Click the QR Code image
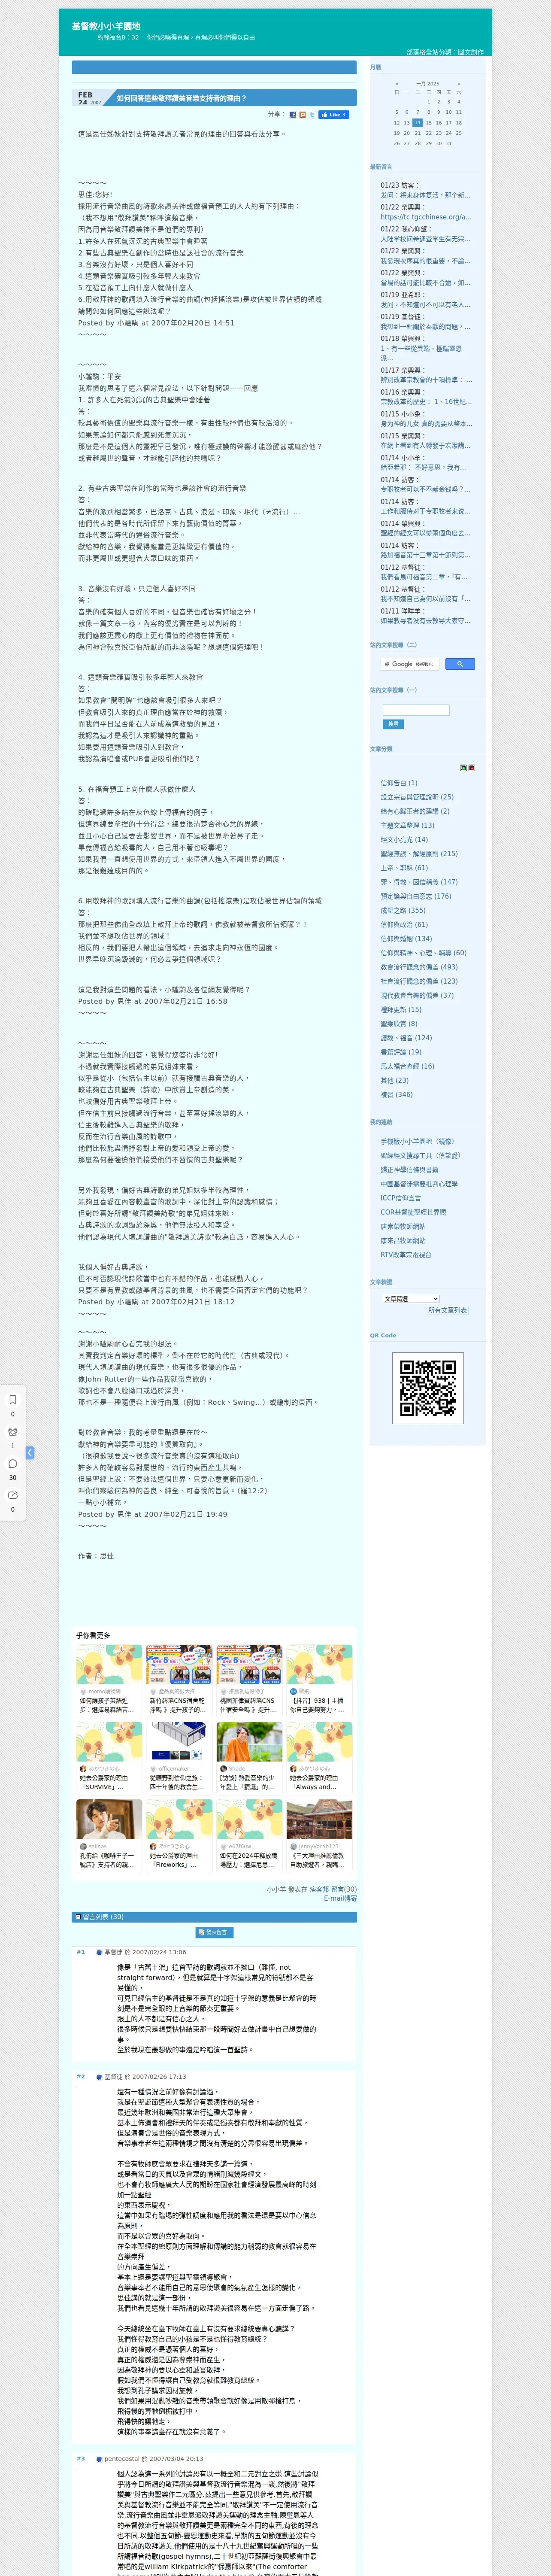 [428, 1387]
